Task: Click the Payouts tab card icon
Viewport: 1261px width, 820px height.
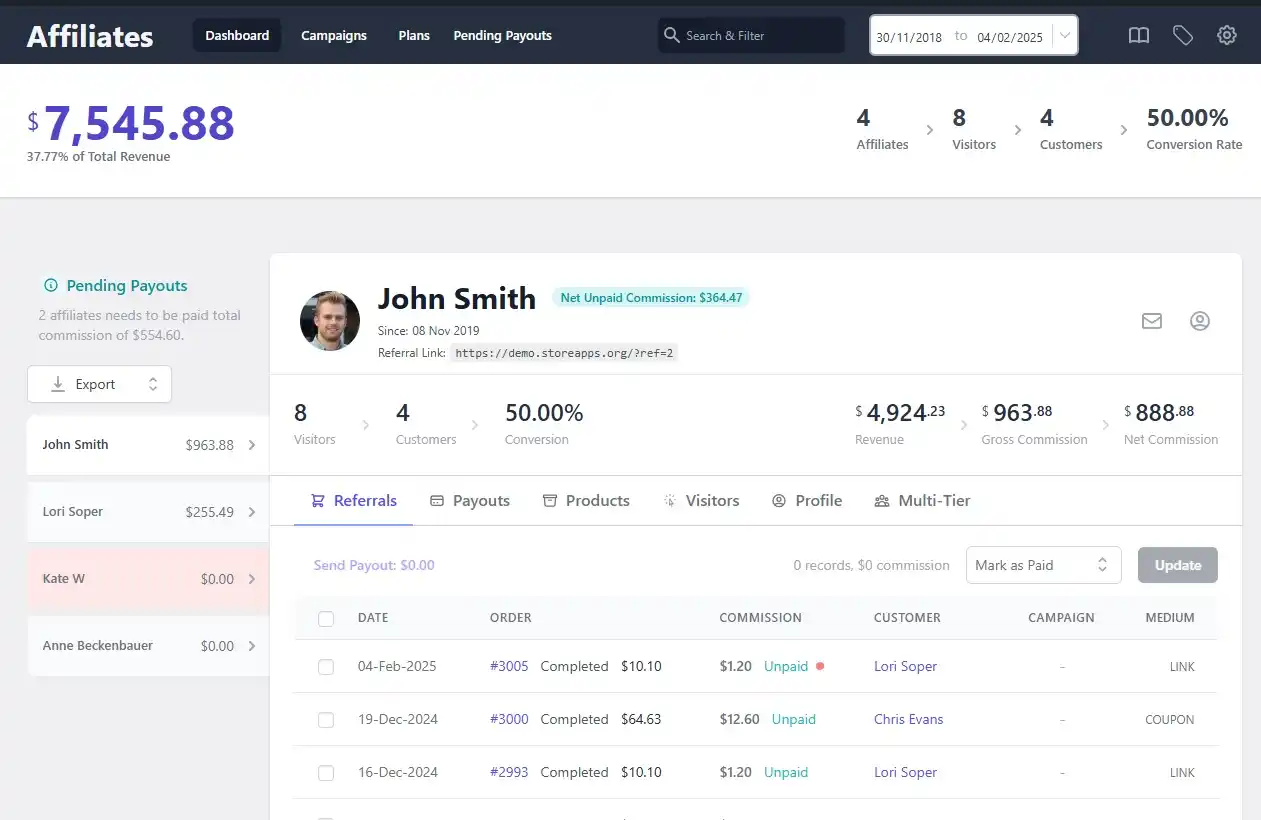Action: pos(437,500)
